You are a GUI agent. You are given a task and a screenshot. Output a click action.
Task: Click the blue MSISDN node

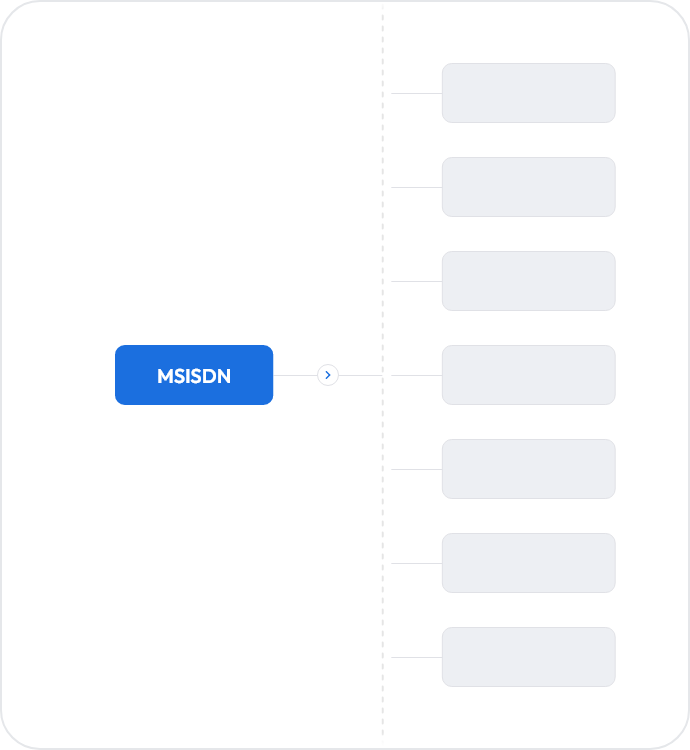(x=194, y=375)
